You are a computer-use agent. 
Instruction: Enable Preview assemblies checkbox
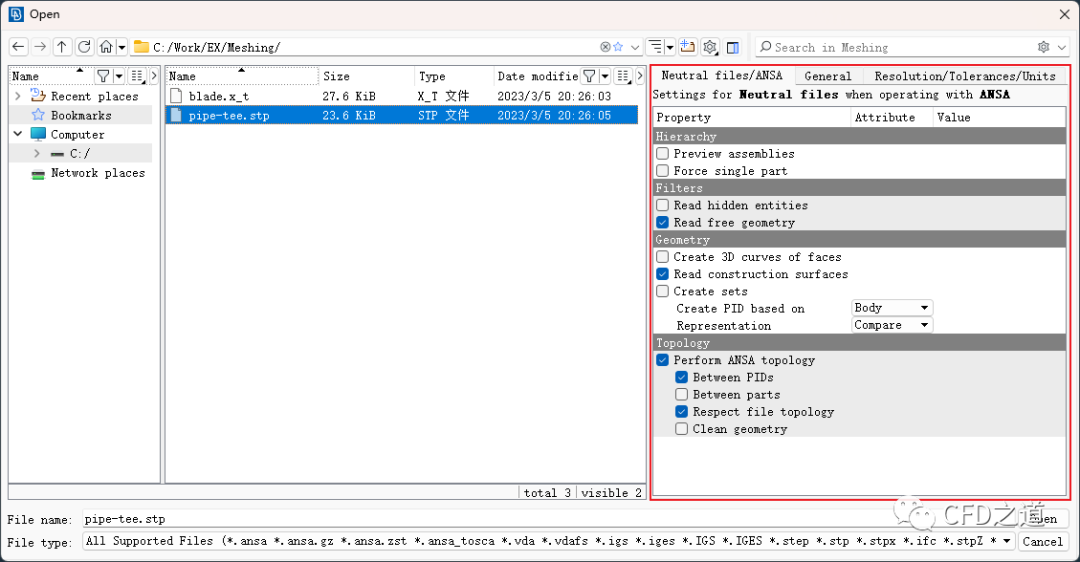pos(663,153)
